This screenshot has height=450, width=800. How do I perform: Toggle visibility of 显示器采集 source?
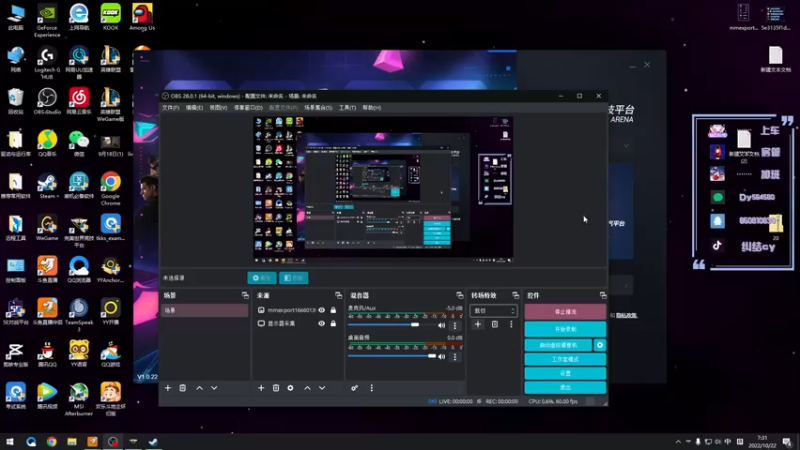(321, 323)
